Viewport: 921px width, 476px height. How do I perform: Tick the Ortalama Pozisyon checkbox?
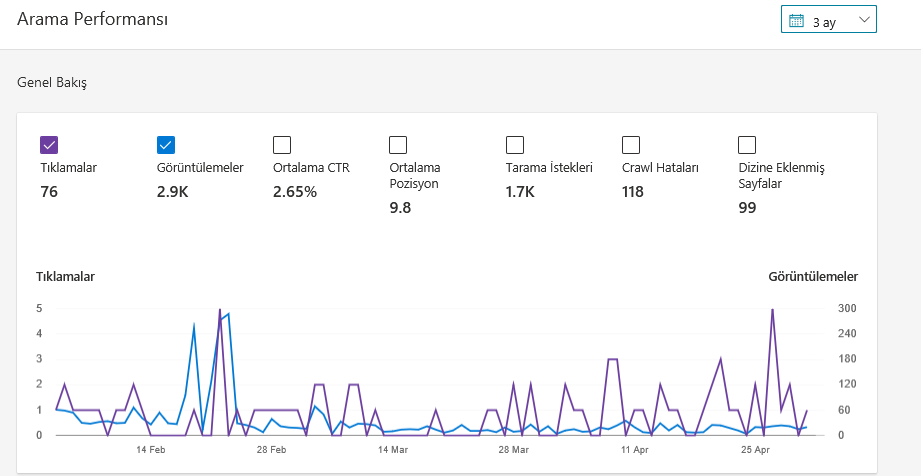click(398, 145)
